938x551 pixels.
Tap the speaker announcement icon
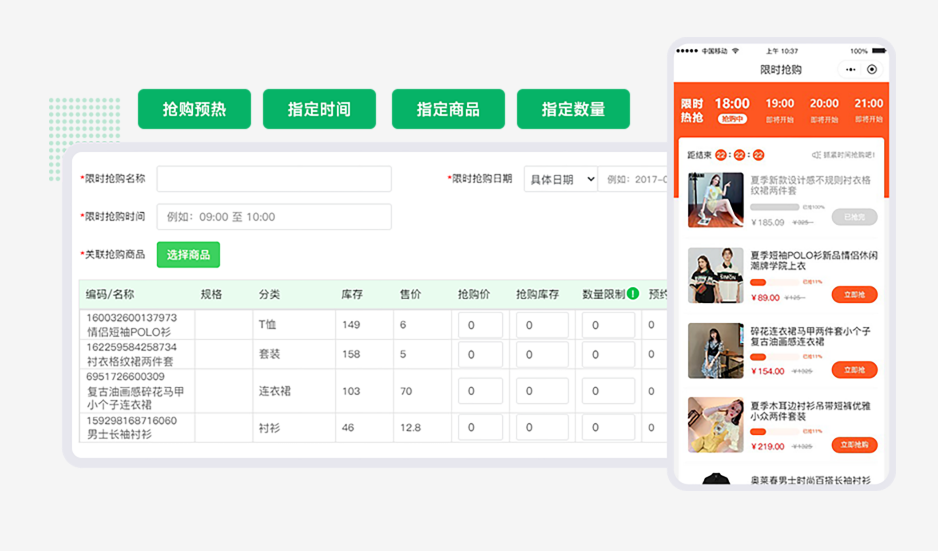[816, 155]
